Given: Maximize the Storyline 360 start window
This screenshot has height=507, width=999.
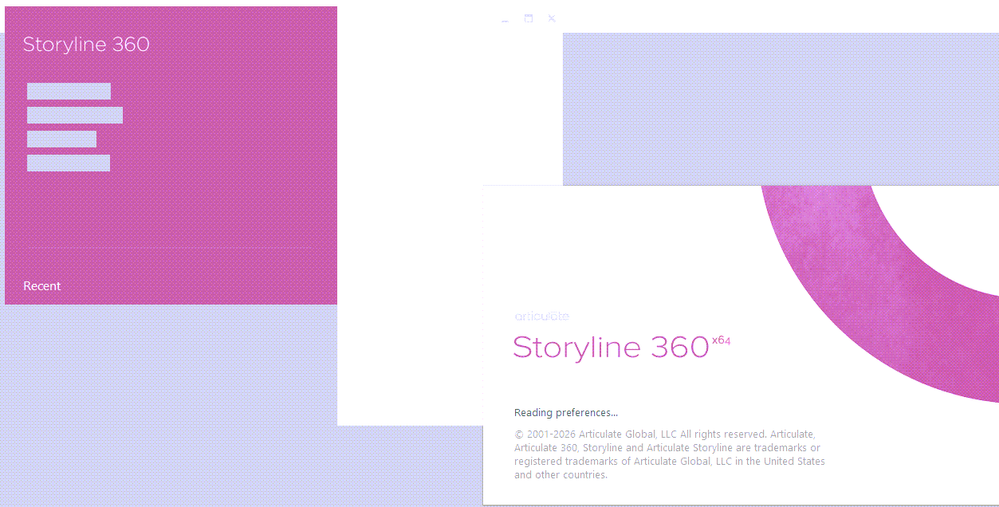Looking at the screenshot, I should coord(529,18).
